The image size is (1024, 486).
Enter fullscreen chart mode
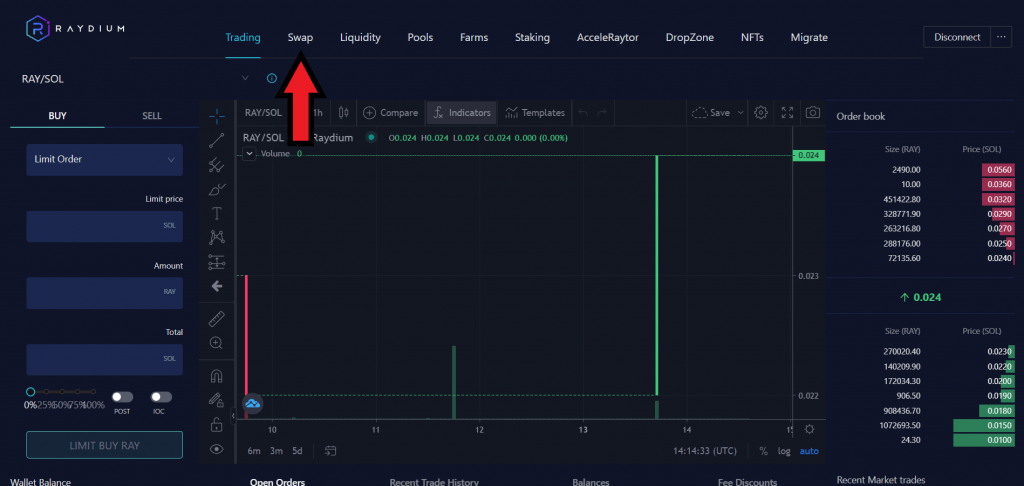click(x=787, y=113)
